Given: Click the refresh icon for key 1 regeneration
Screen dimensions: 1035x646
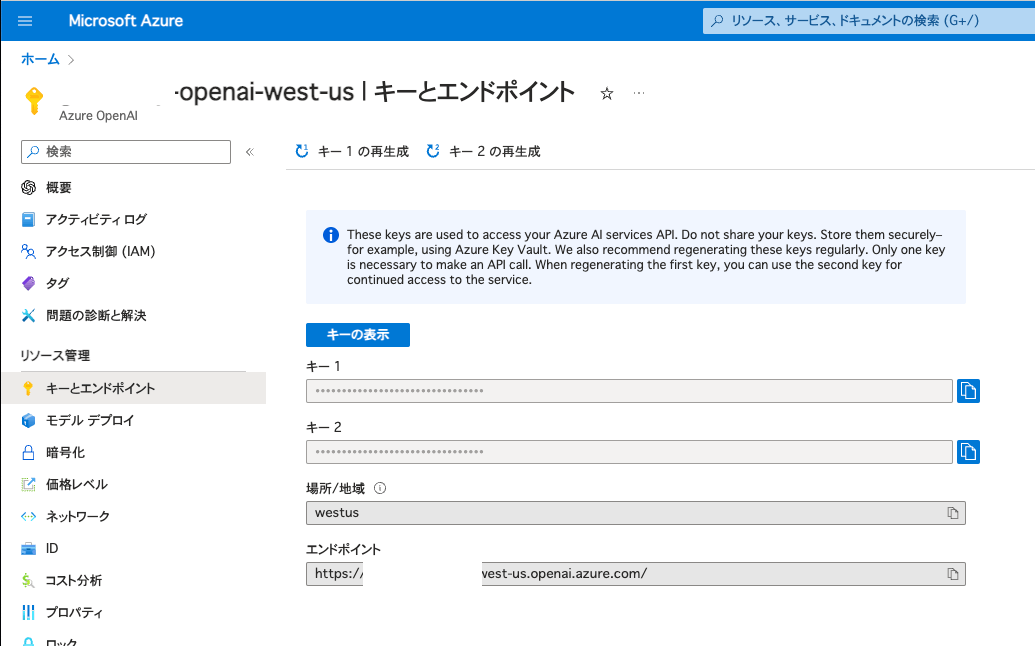Looking at the screenshot, I should pyautogui.click(x=302, y=151).
